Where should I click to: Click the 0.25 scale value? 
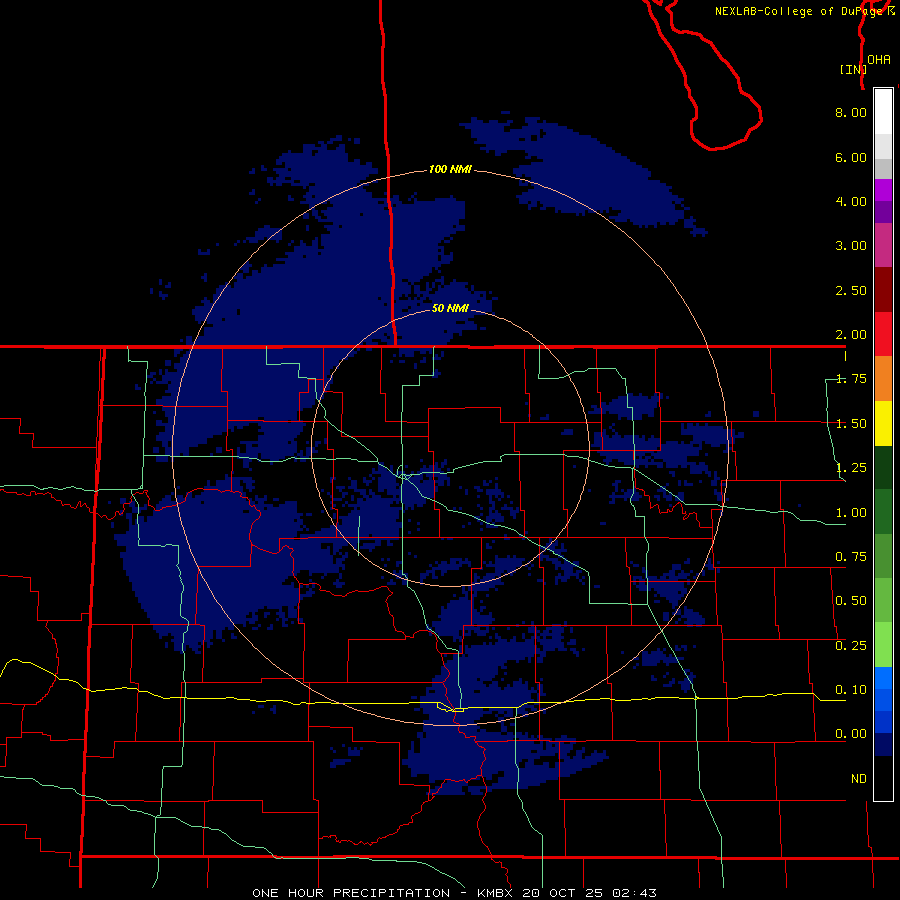(x=851, y=646)
